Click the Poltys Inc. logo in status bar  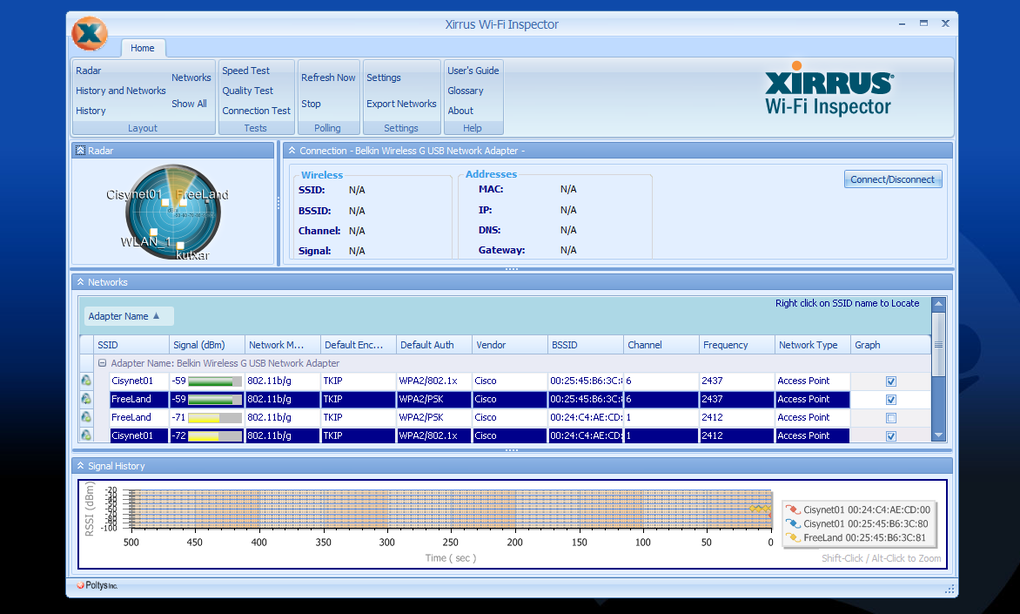click(97, 585)
